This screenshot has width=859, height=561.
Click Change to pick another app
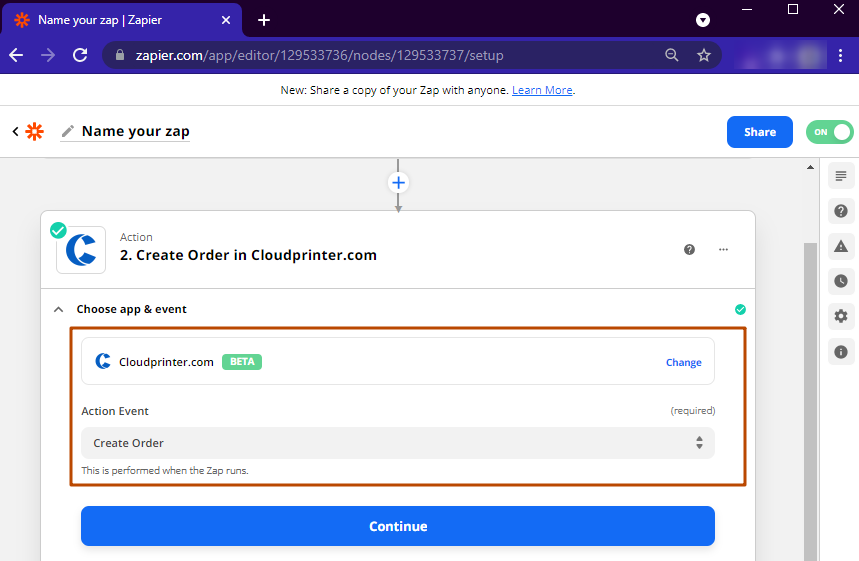pyautogui.click(x=684, y=362)
